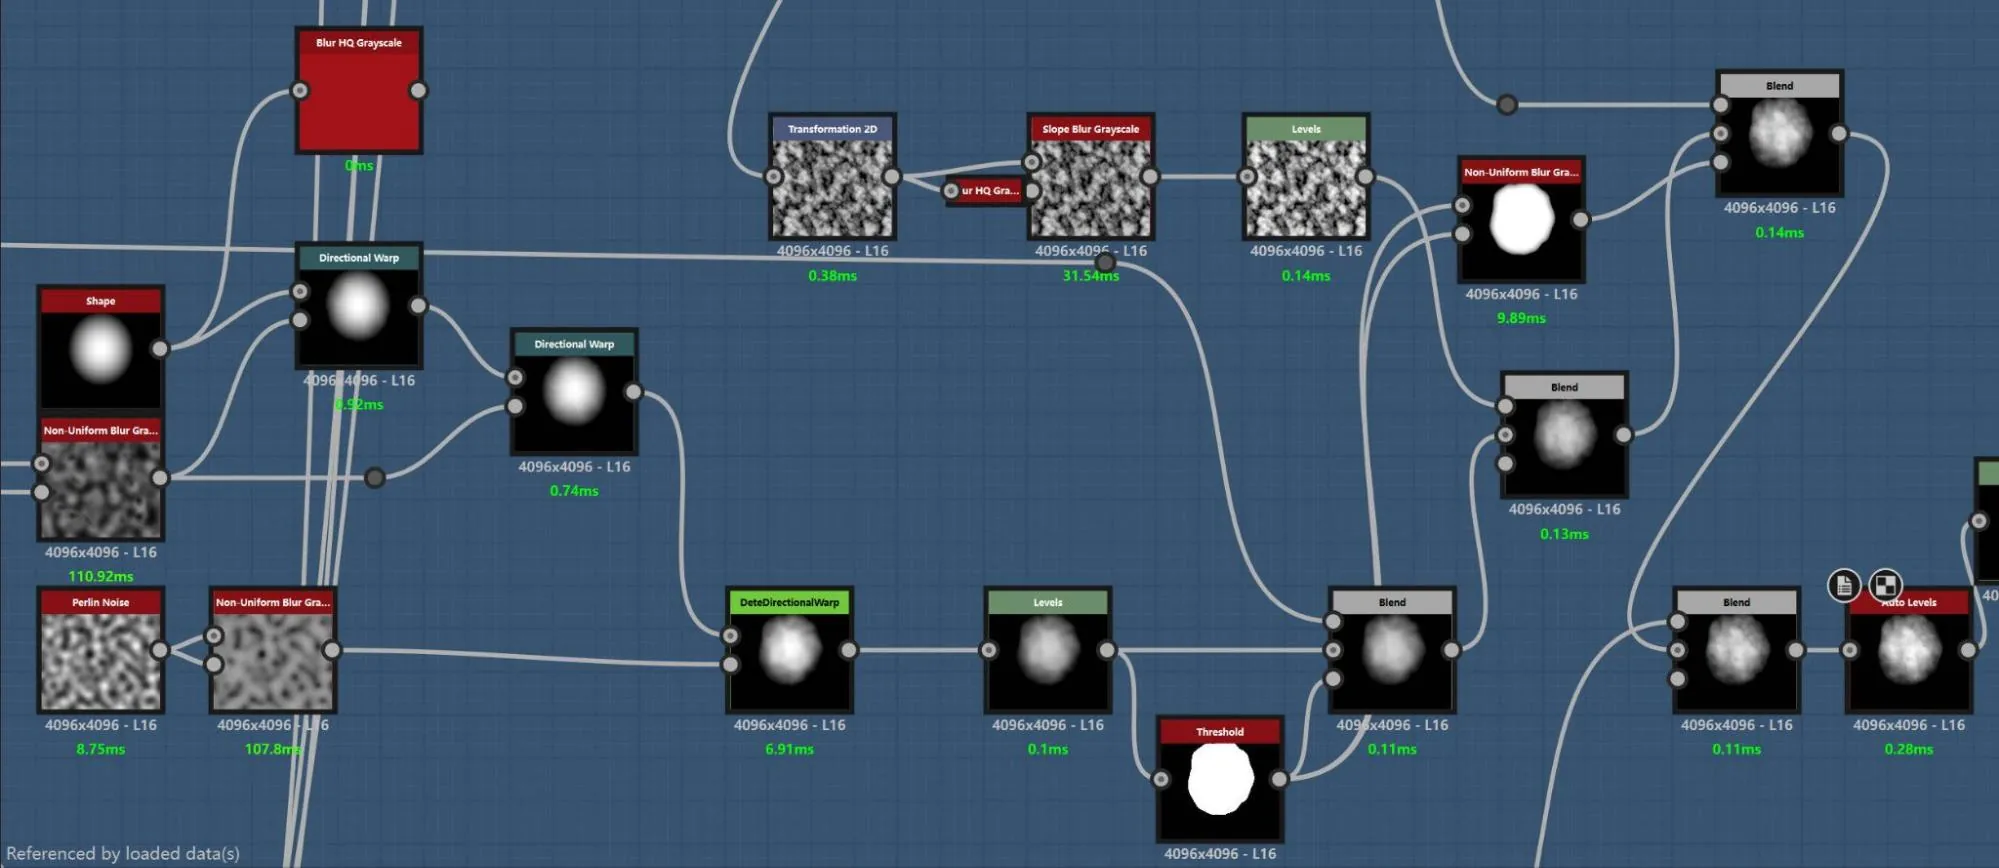Click the 0.28ms timing under Auto Levels

(x=1909, y=749)
